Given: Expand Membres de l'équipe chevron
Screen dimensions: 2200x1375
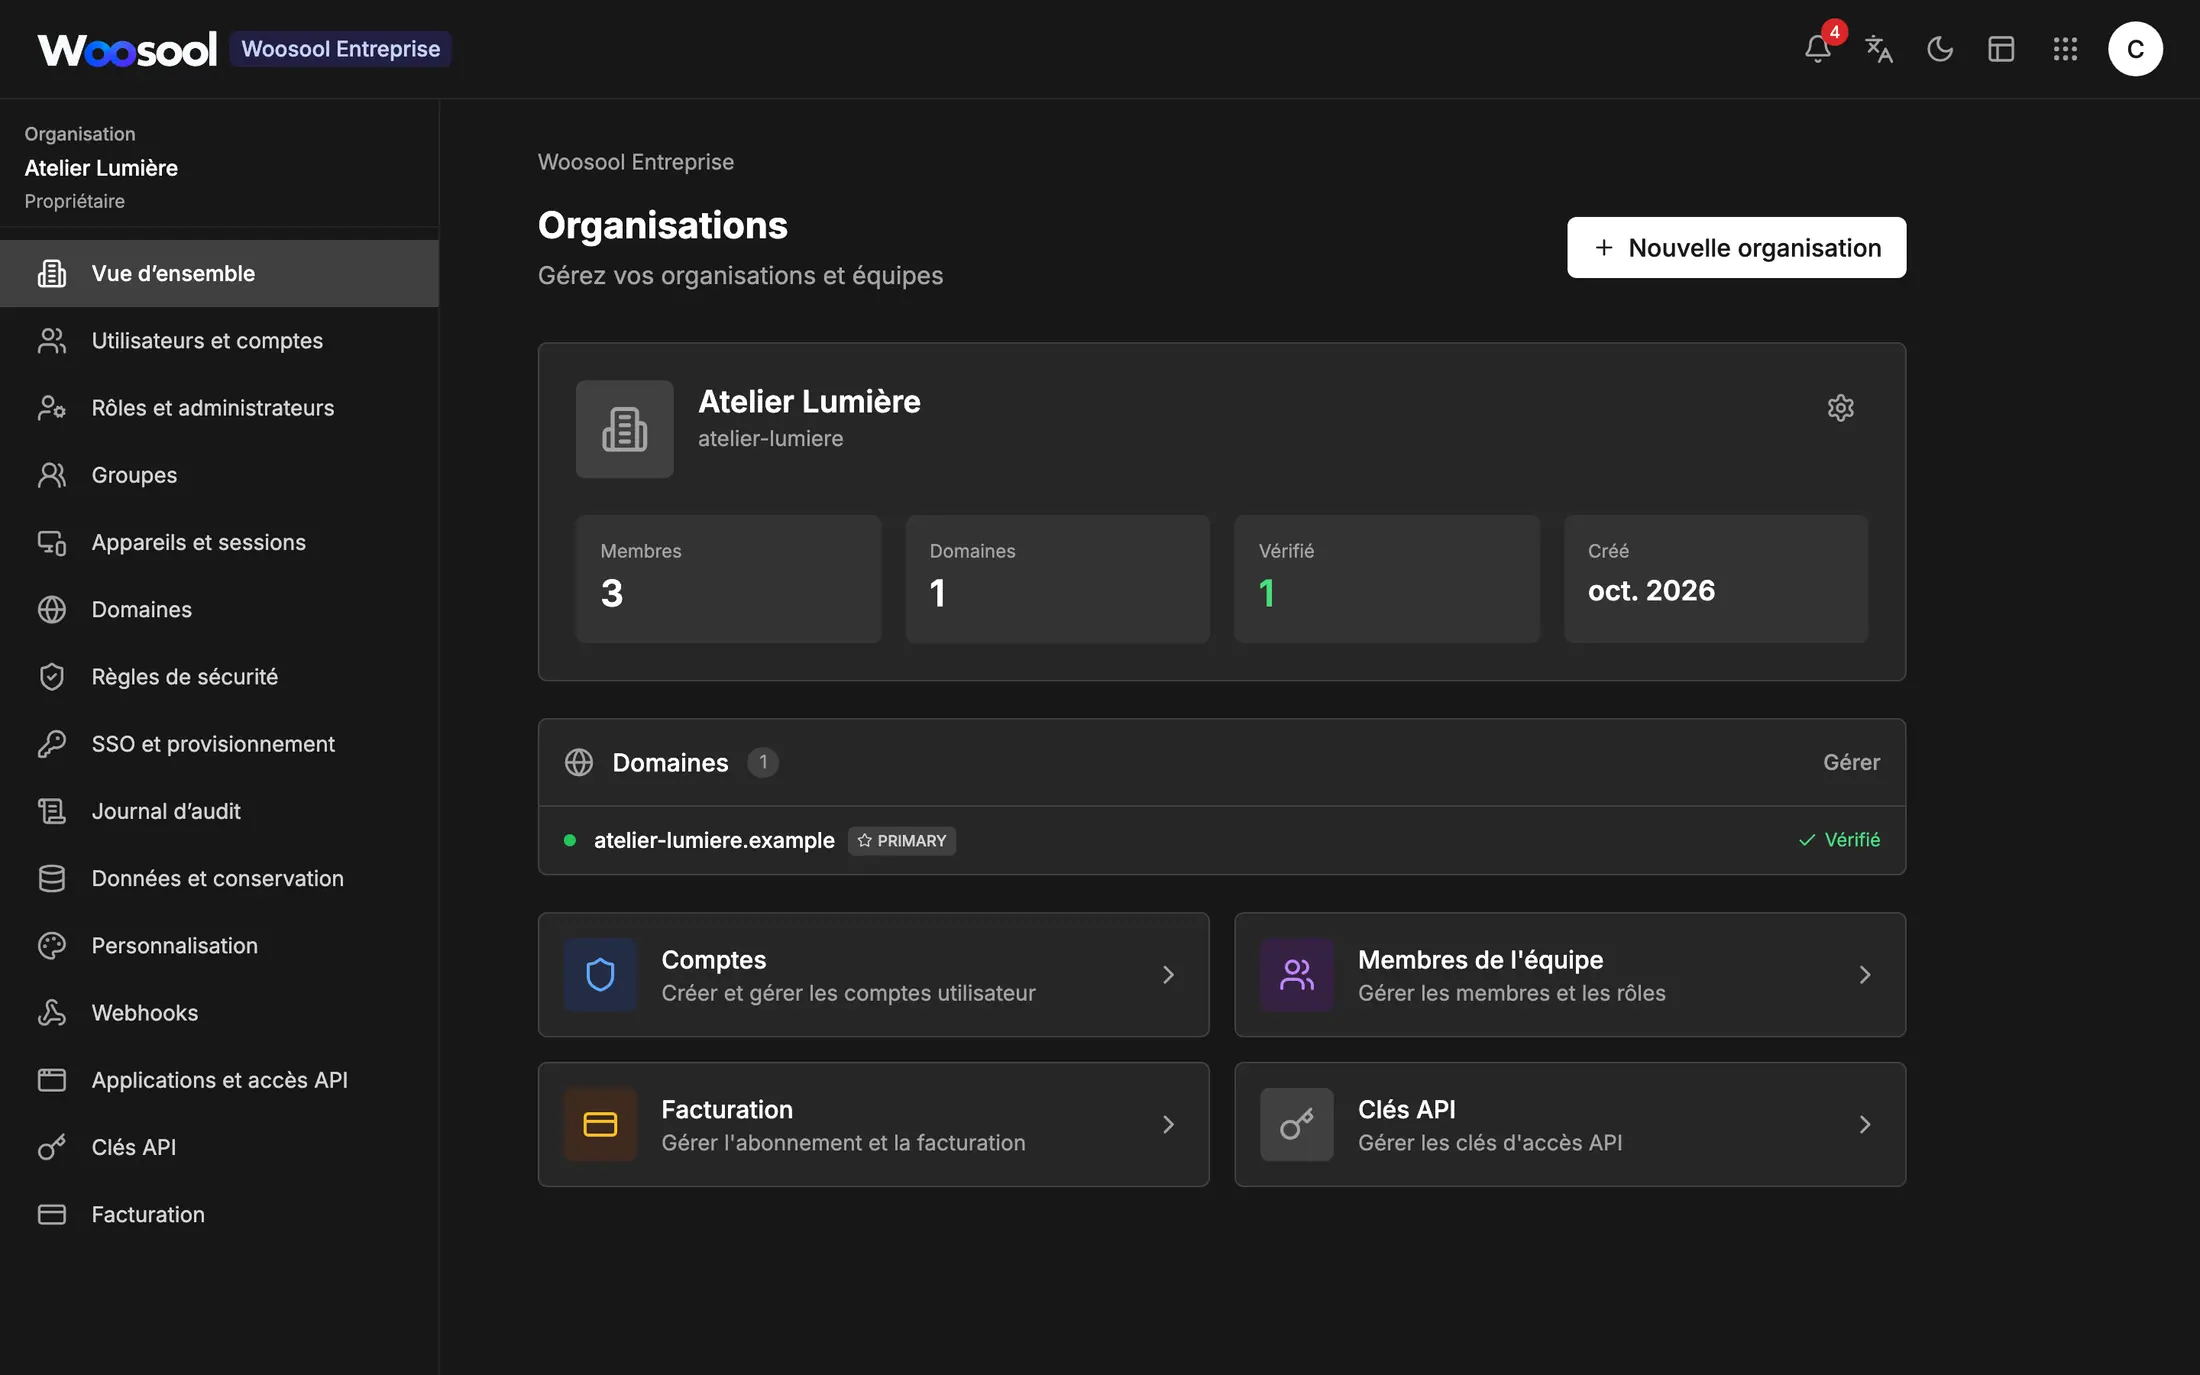Looking at the screenshot, I should click(x=1865, y=975).
